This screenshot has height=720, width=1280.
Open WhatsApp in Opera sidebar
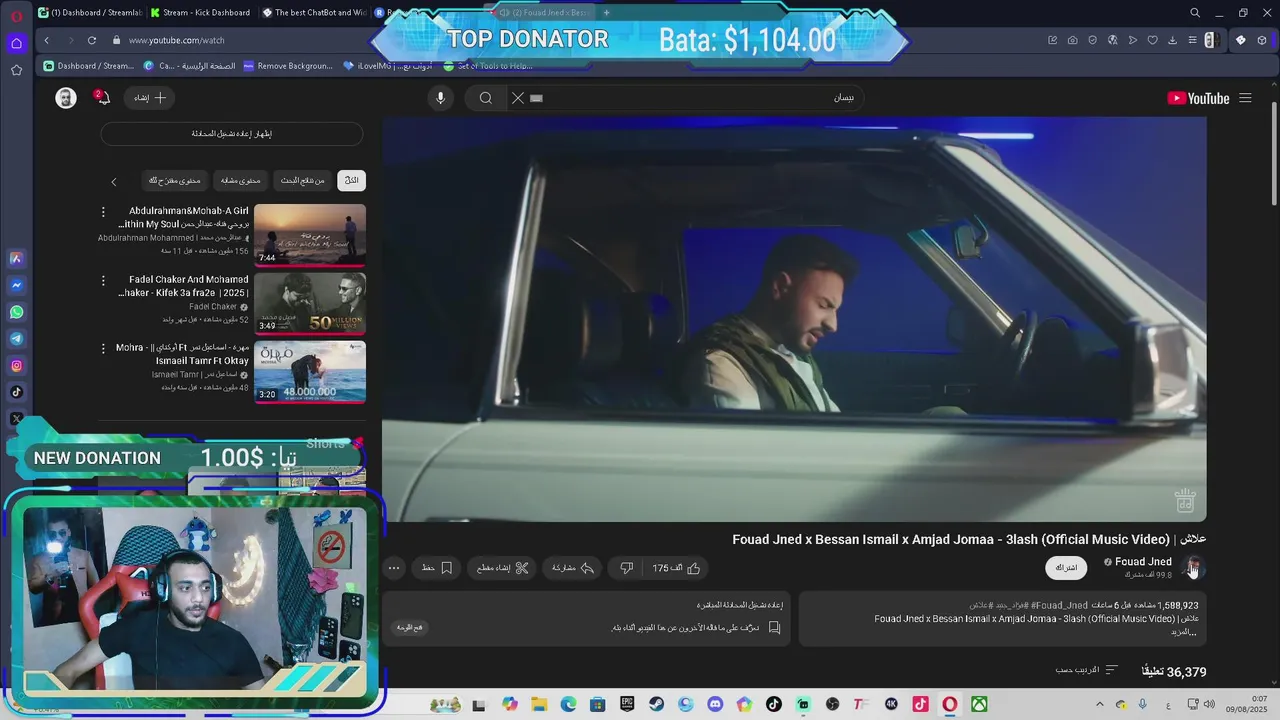click(16, 312)
